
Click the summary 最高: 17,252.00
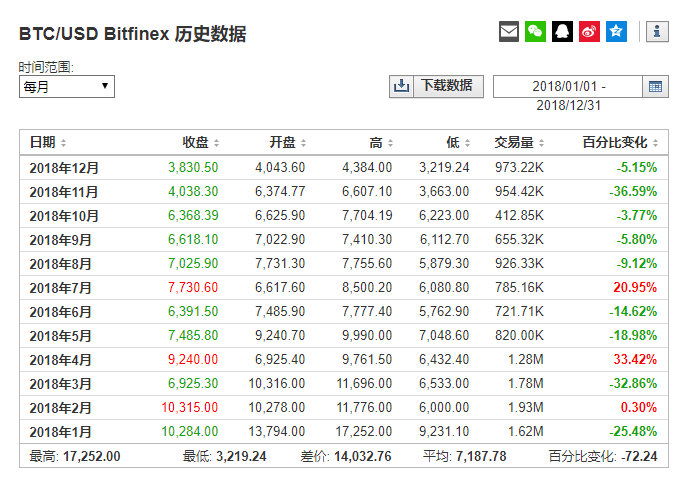(x=75, y=456)
